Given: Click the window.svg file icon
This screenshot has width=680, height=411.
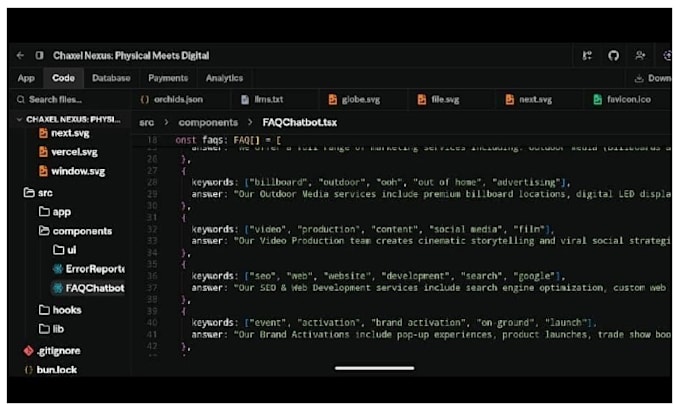Looking at the screenshot, I should point(43,171).
